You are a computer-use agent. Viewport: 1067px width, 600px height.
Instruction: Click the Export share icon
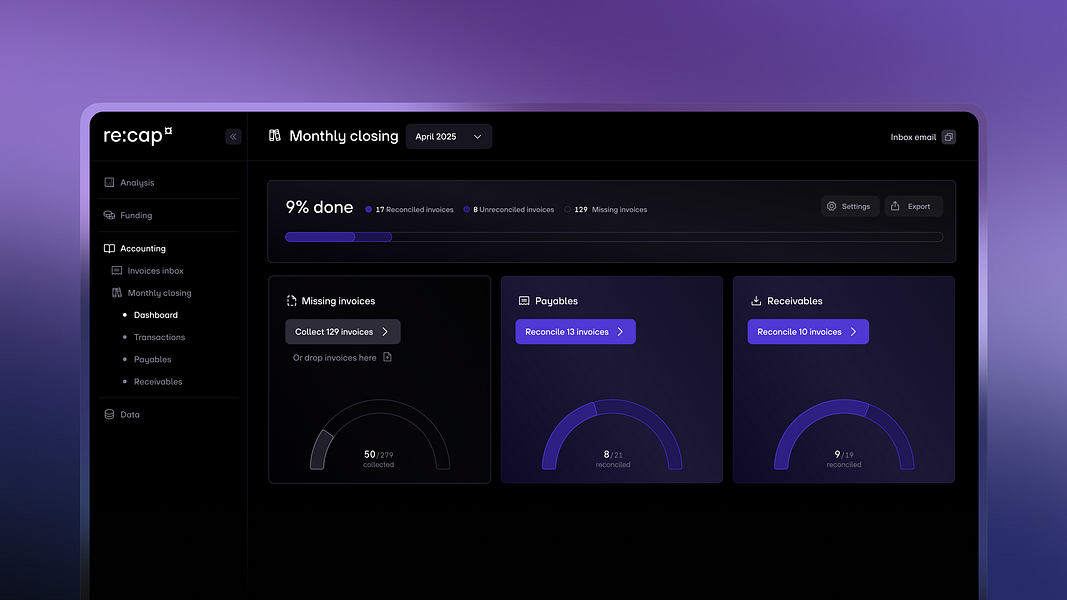896,206
